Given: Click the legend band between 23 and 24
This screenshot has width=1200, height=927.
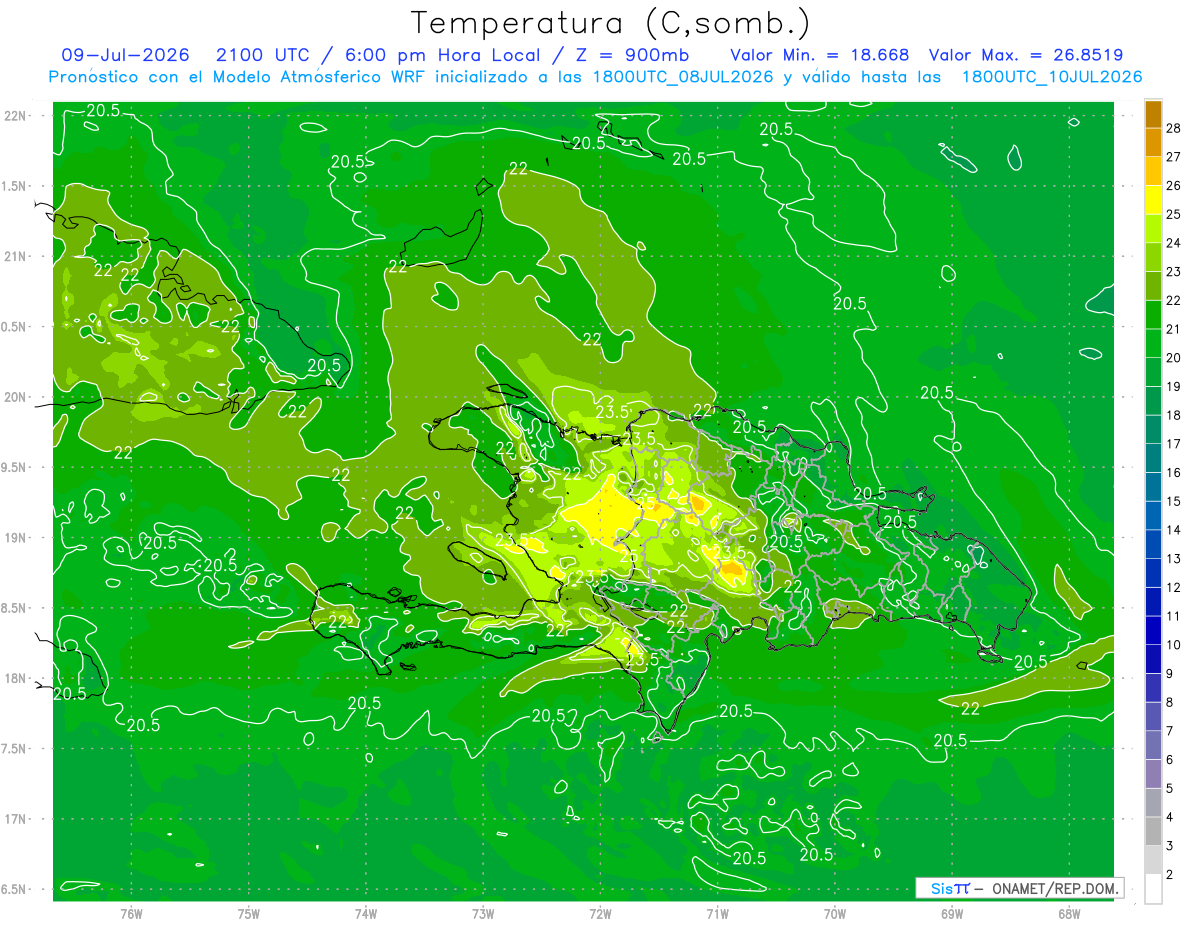Looking at the screenshot, I should [1153, 257].
